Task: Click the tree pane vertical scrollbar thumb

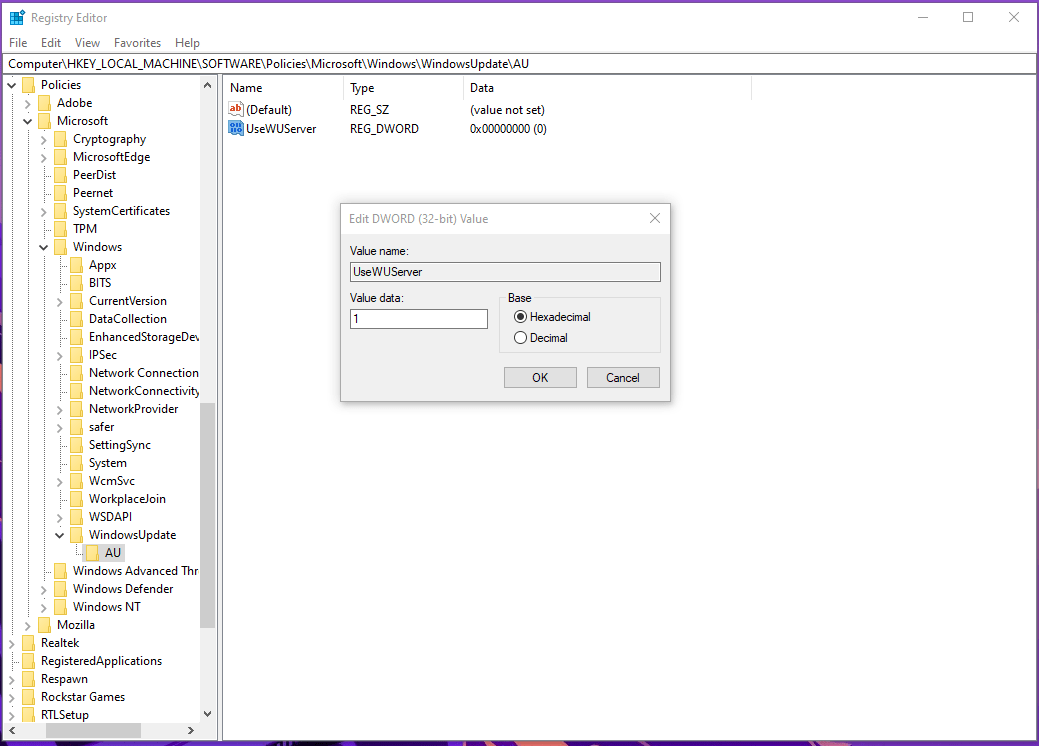Action: click(207, 515)
